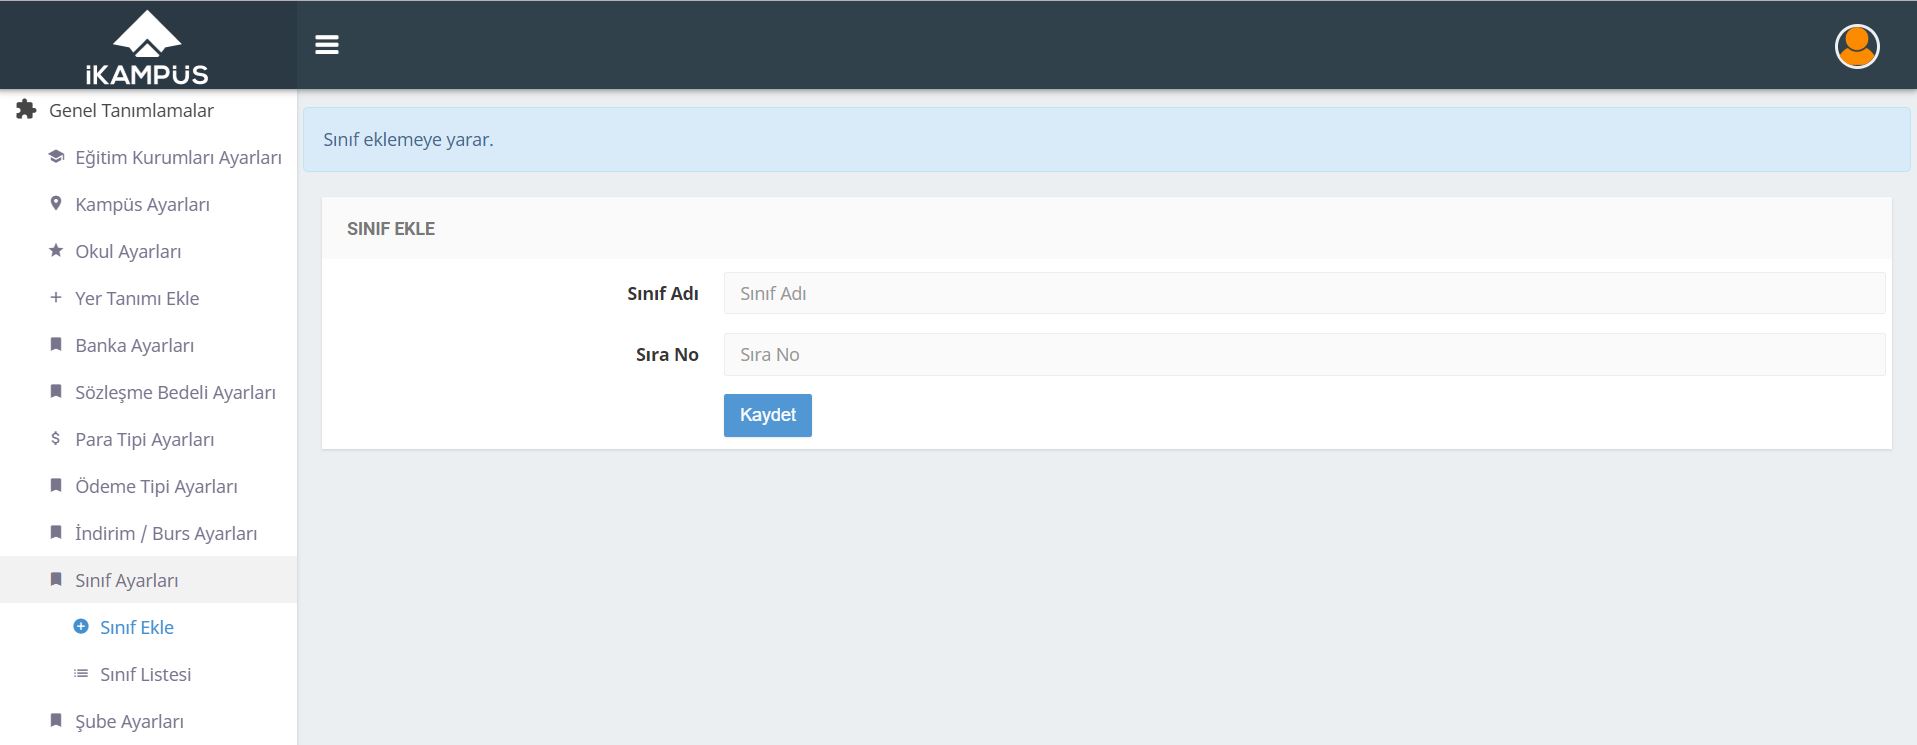Click the iKampüs logo
1917x745 pixels.
[x=147, y=47]
